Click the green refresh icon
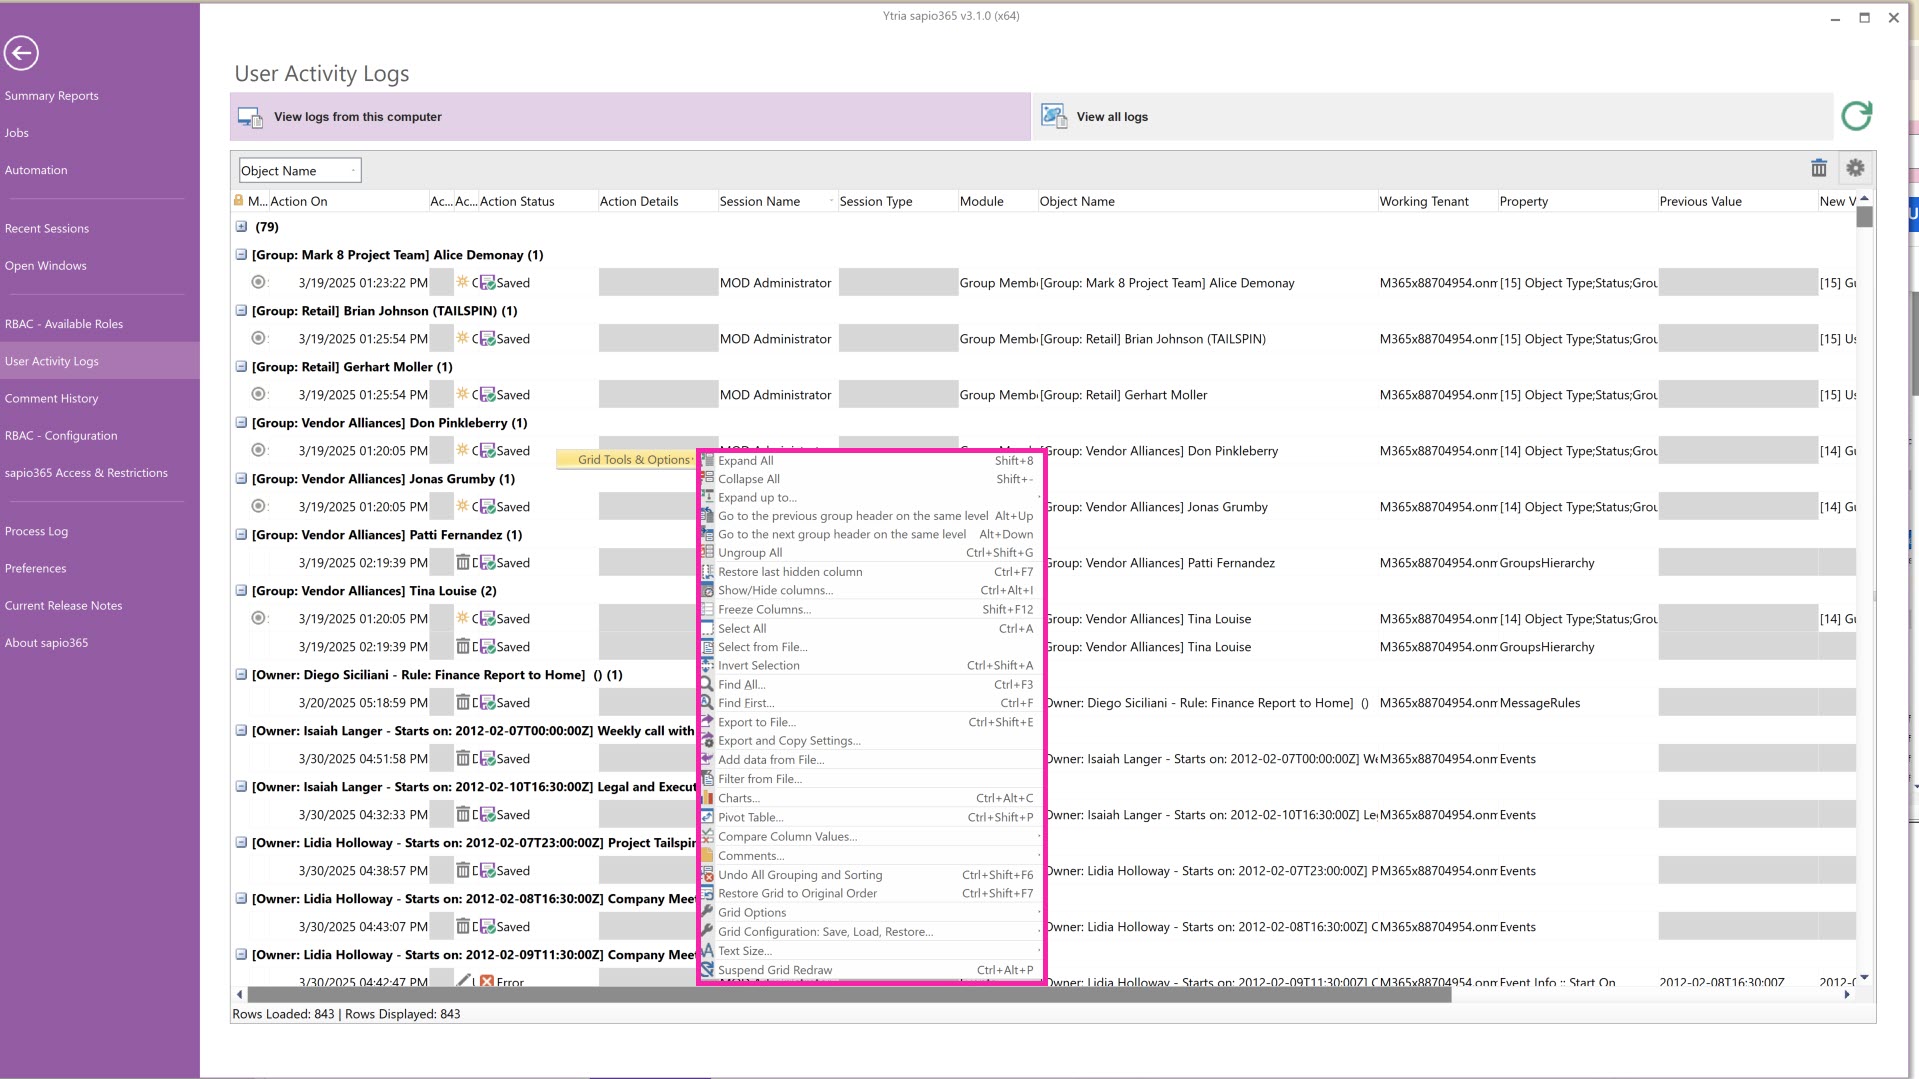The image size is (1919, 1079). pos(1856,116)
